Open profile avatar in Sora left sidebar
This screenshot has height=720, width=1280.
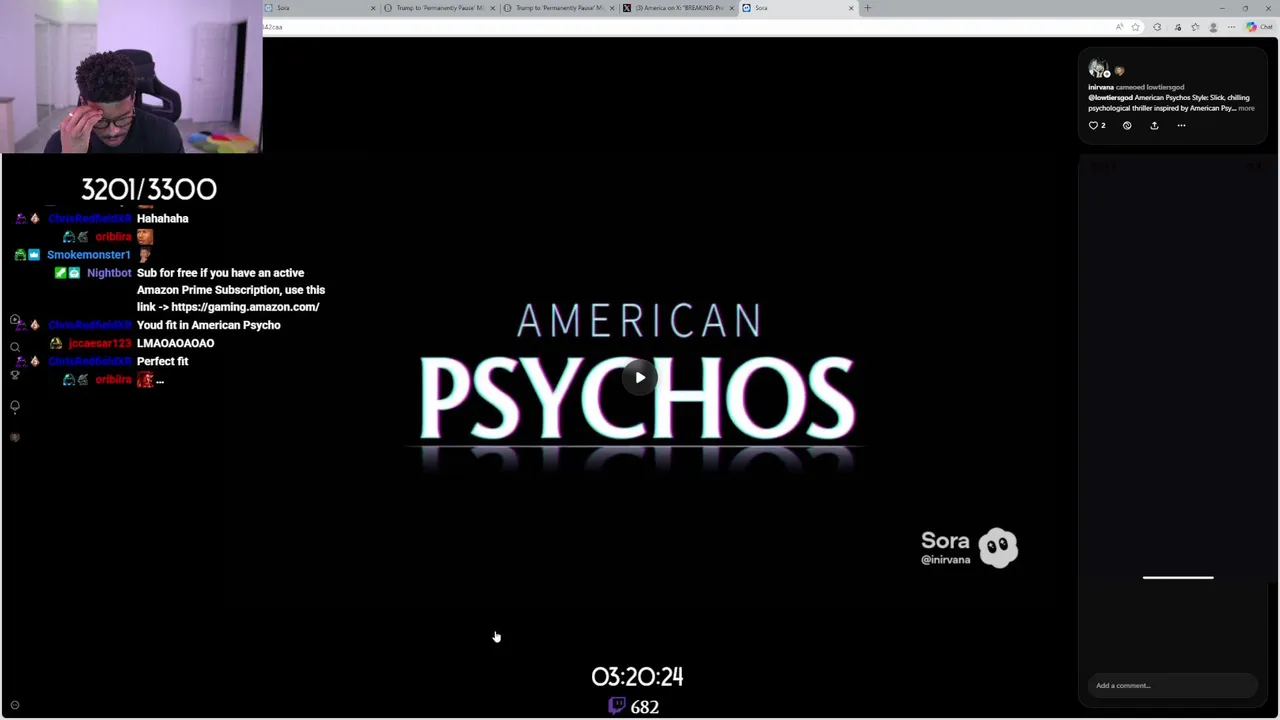(15, 437)
